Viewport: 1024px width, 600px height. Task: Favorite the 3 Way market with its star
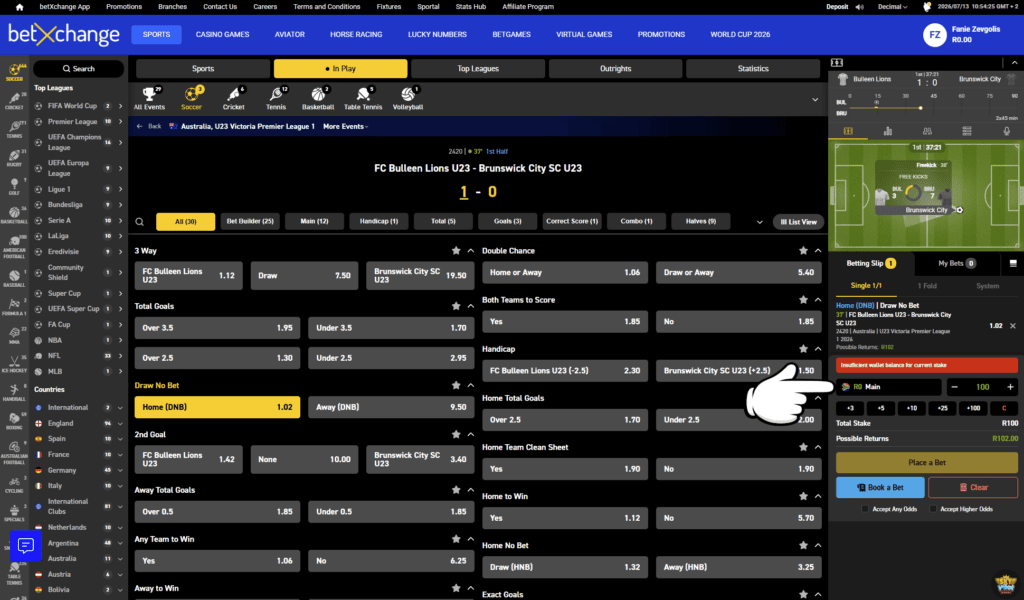coord(456,251)
